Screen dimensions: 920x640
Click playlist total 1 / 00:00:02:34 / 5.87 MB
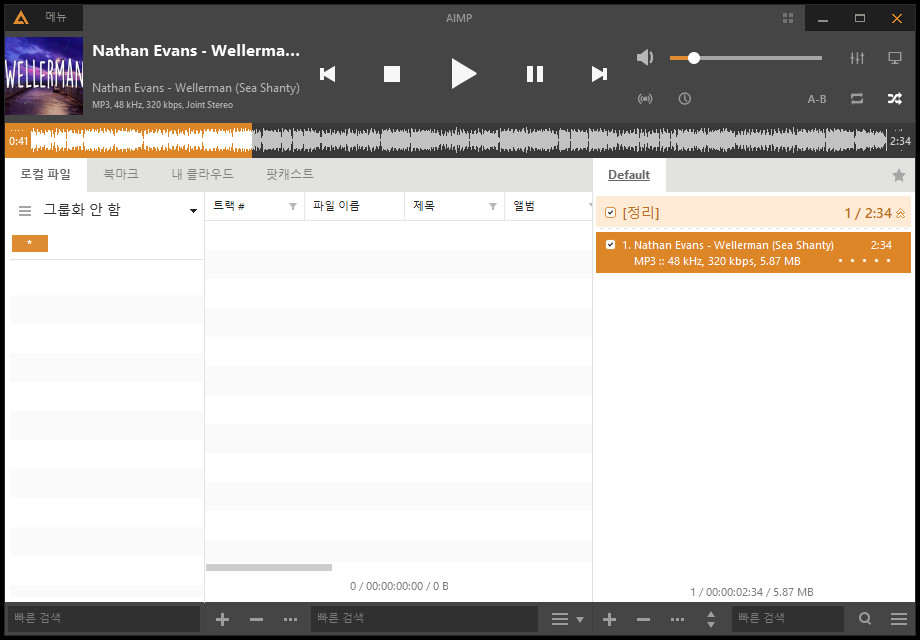pyautogui.click(x=752, y=592)
